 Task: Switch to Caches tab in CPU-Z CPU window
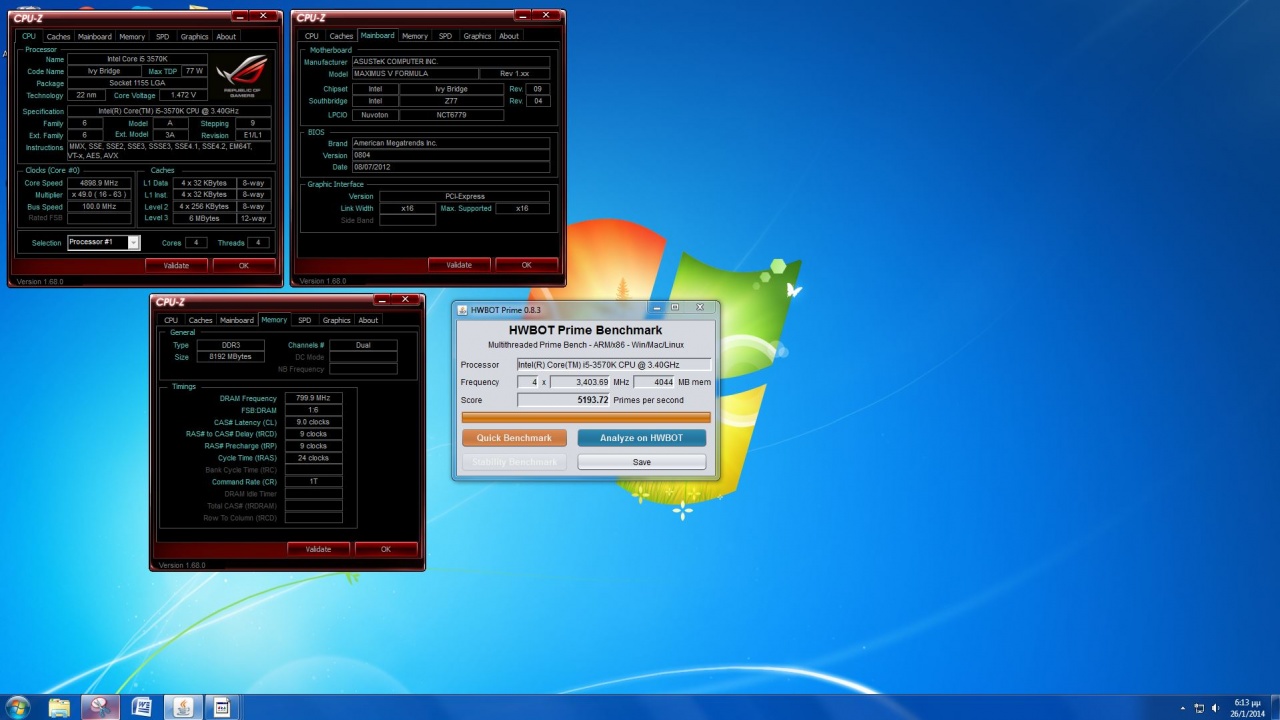[59, 36]
